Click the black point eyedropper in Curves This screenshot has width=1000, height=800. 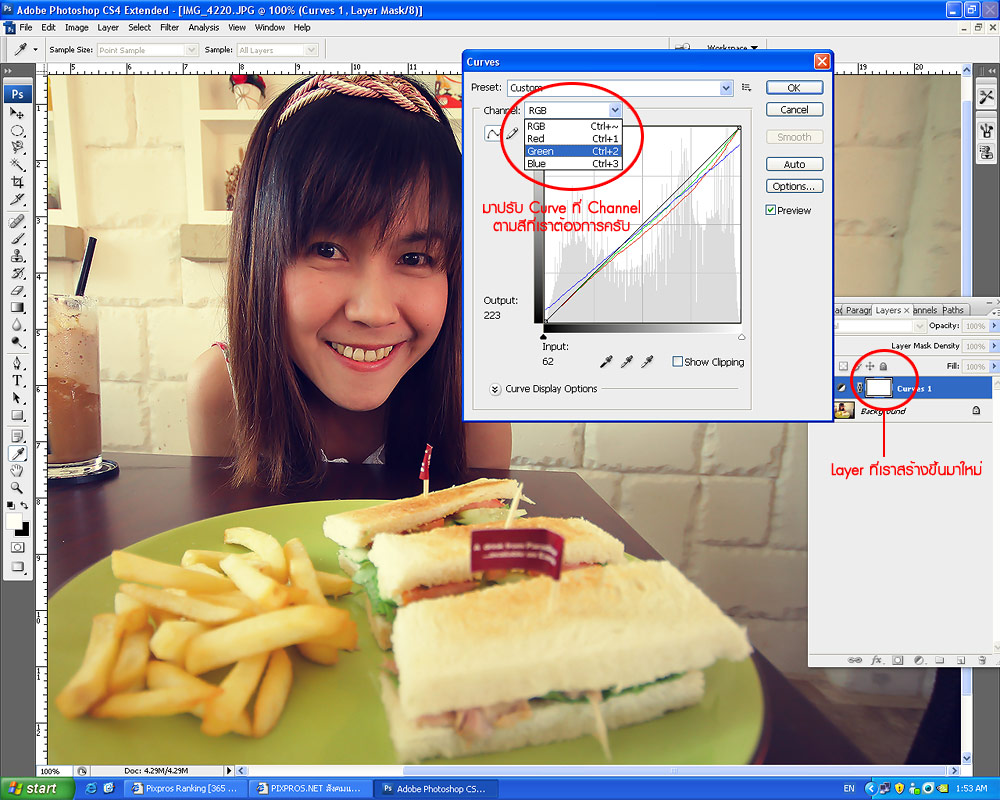tap(605, 361)
